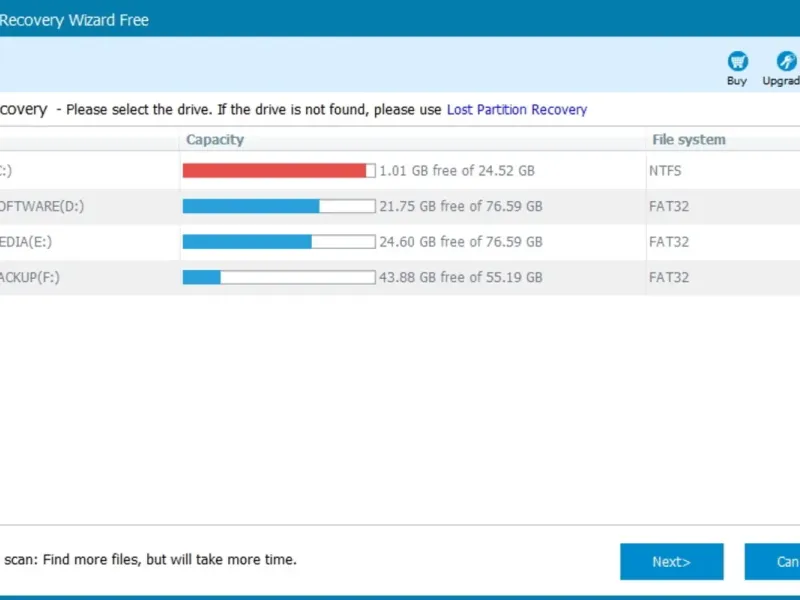The height and width of the screenshot is (600, 800).
Task: Click the Capacity column header
Action: coord(215,140)
